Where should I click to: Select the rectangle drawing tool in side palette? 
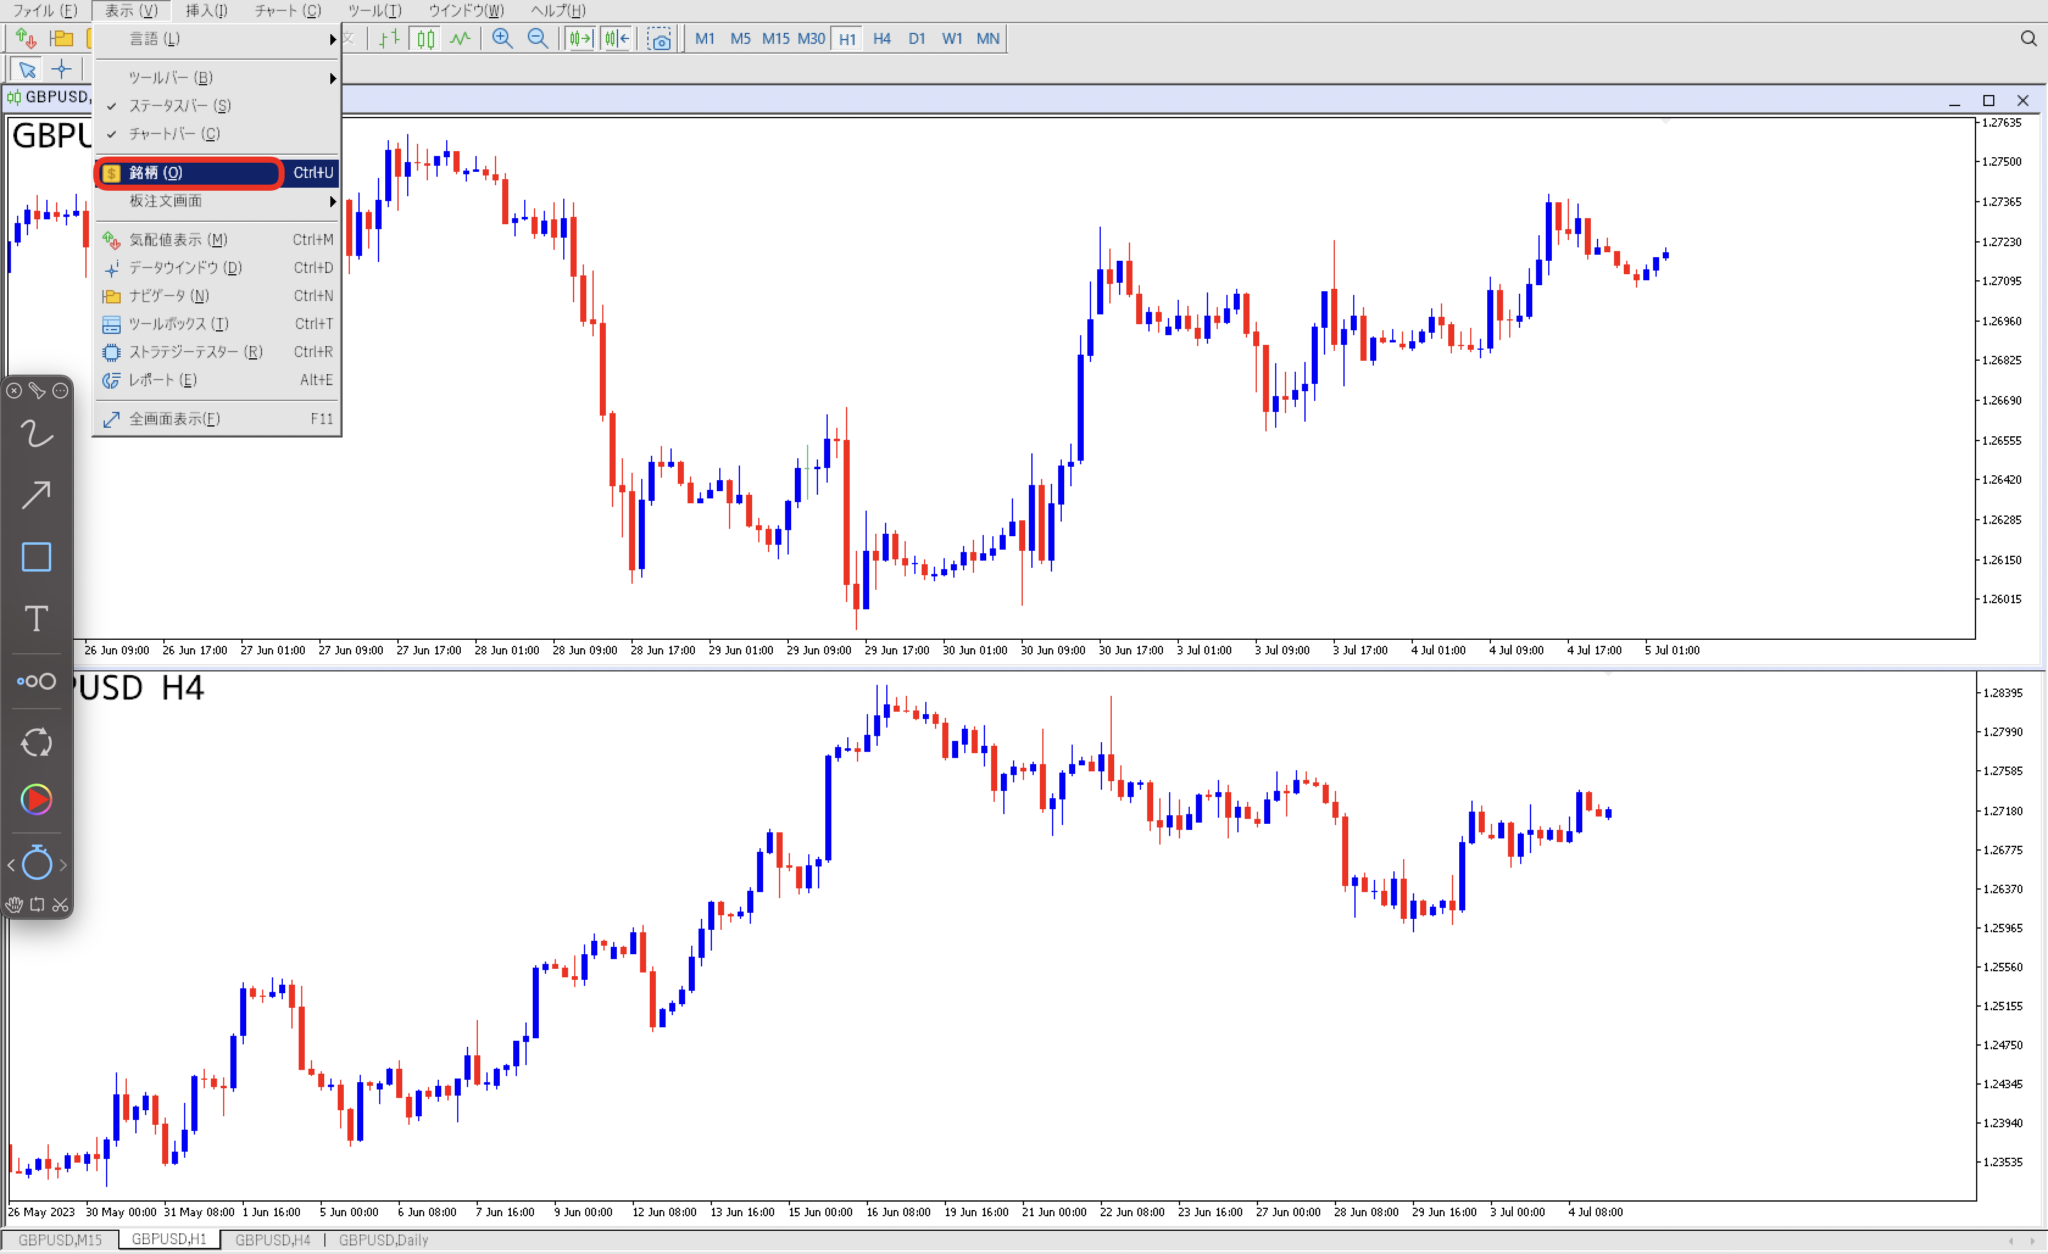pyautogui.click(x=36, y=557)
